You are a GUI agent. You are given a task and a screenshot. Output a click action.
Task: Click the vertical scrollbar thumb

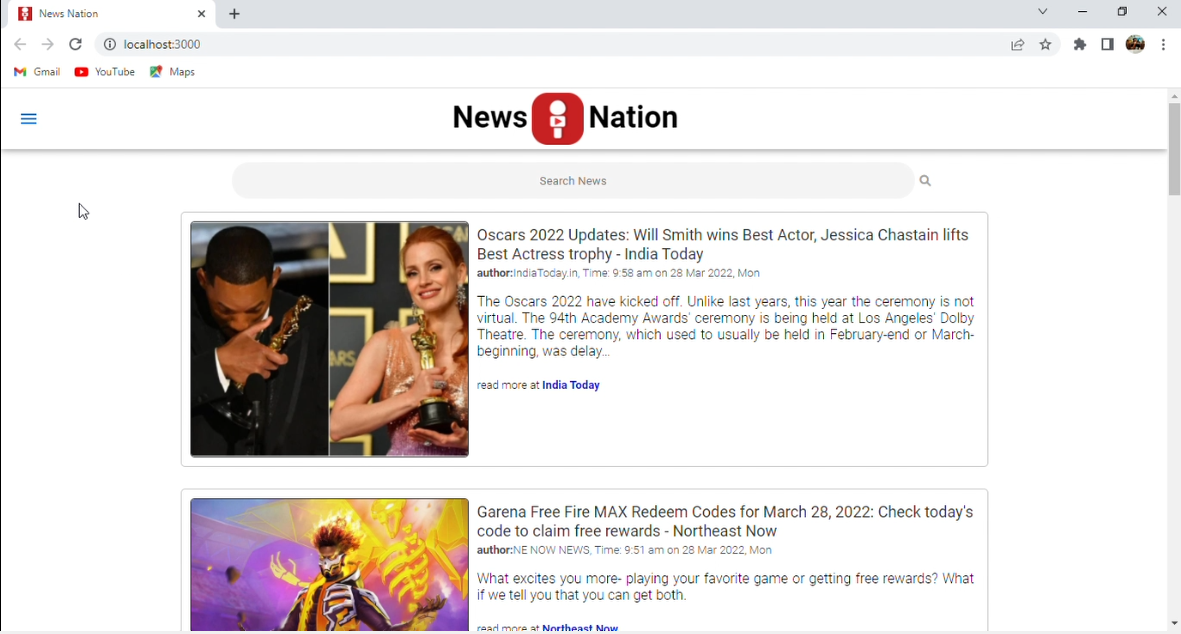point(1174,149)
